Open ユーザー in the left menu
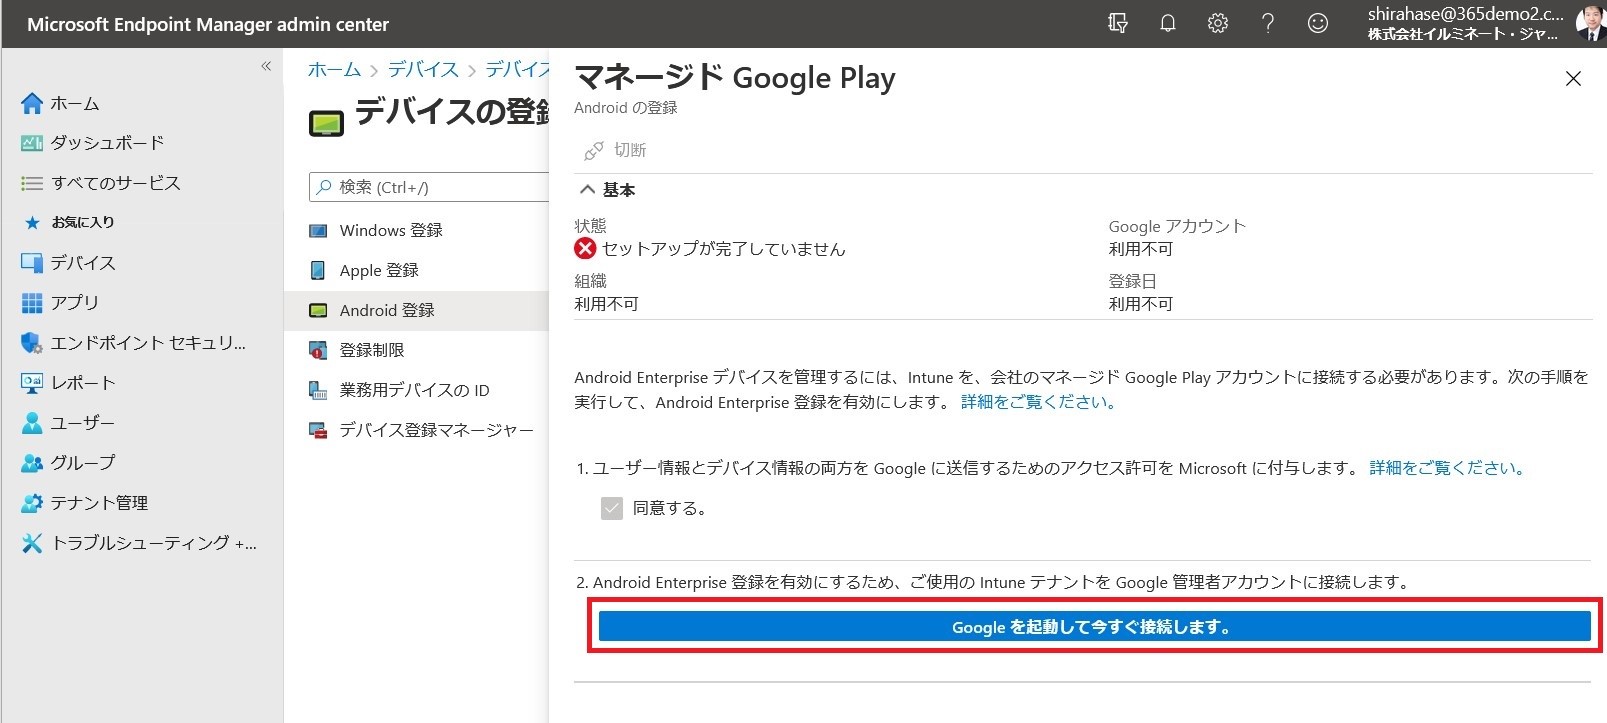The image size is (1607, 723). [x=83, y=423]
